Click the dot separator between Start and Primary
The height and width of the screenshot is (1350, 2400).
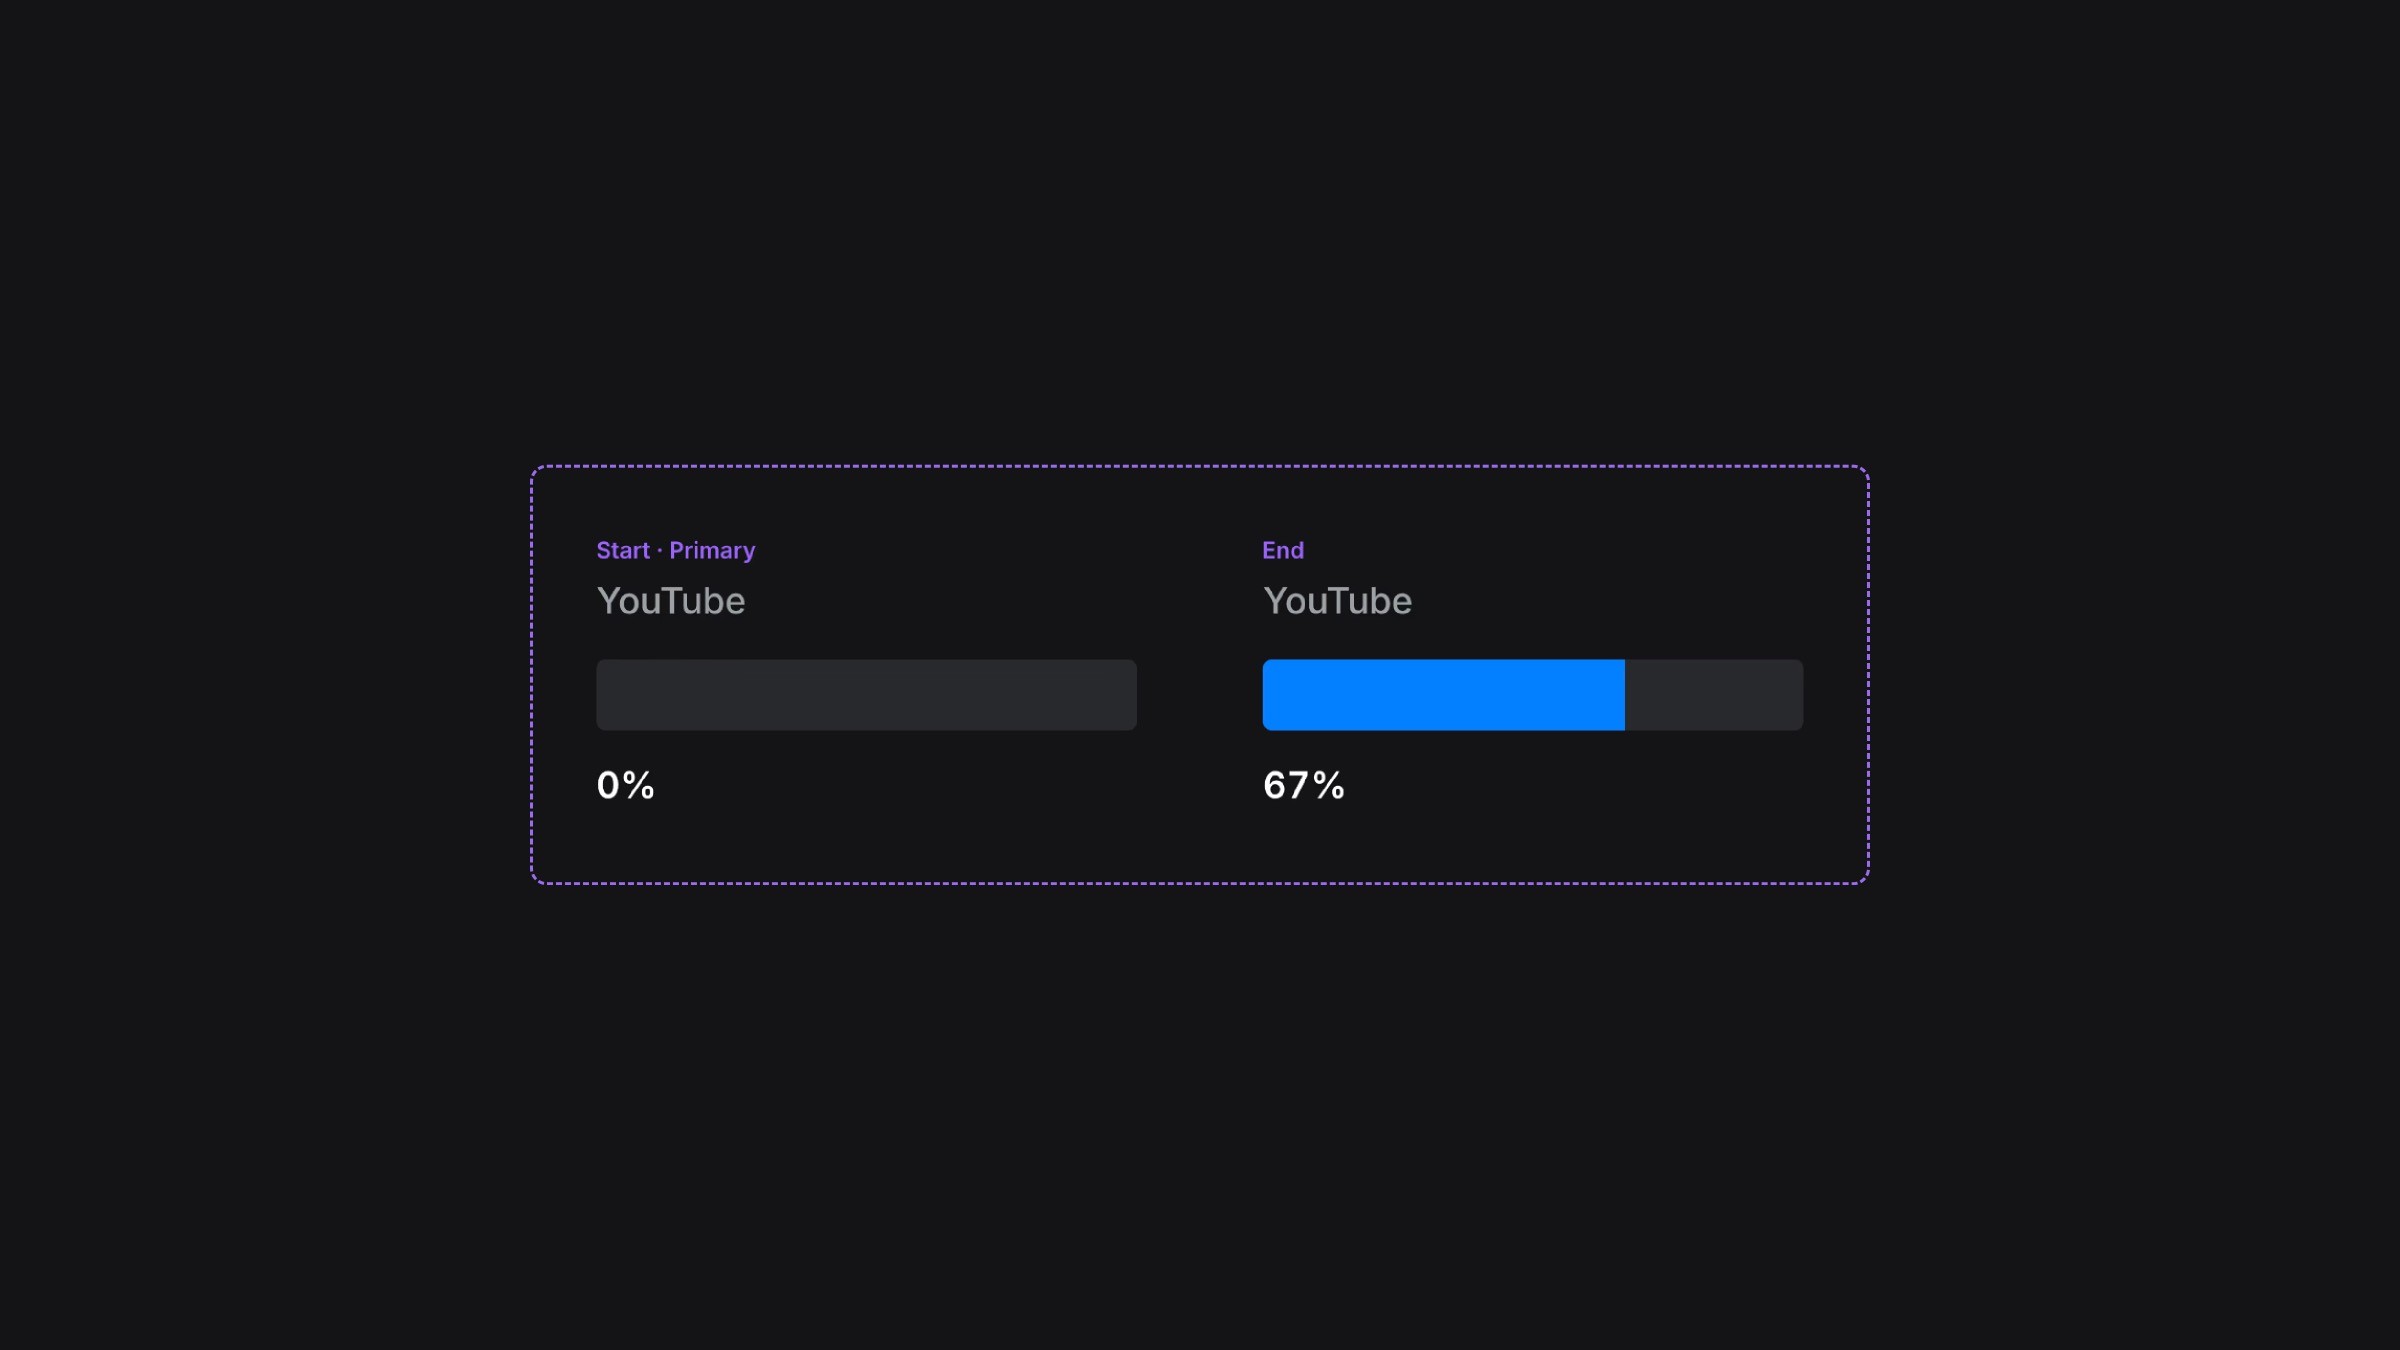[660, 550]
